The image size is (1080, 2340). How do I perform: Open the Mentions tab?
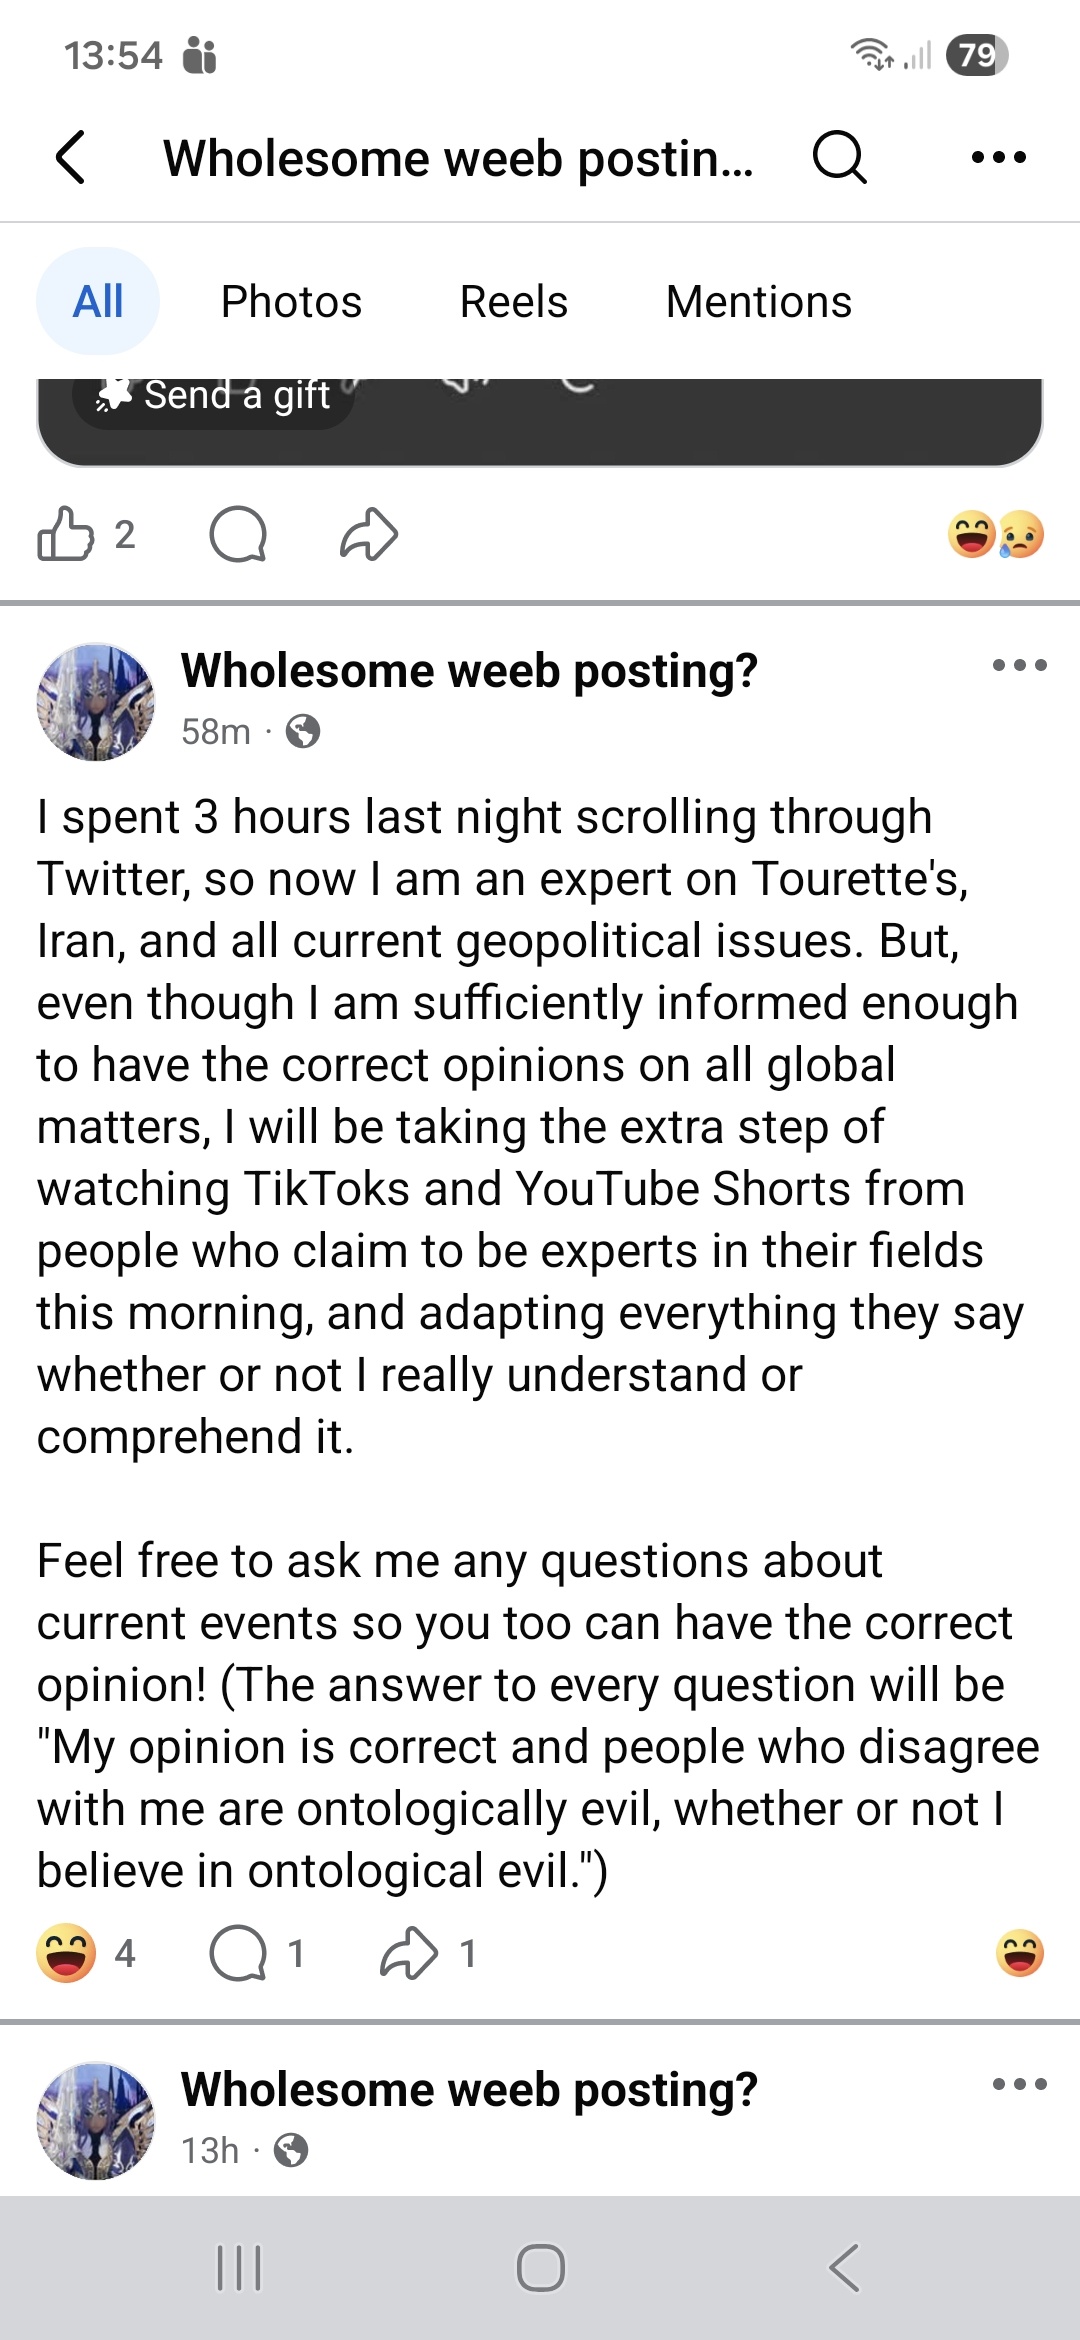[758, 301]
